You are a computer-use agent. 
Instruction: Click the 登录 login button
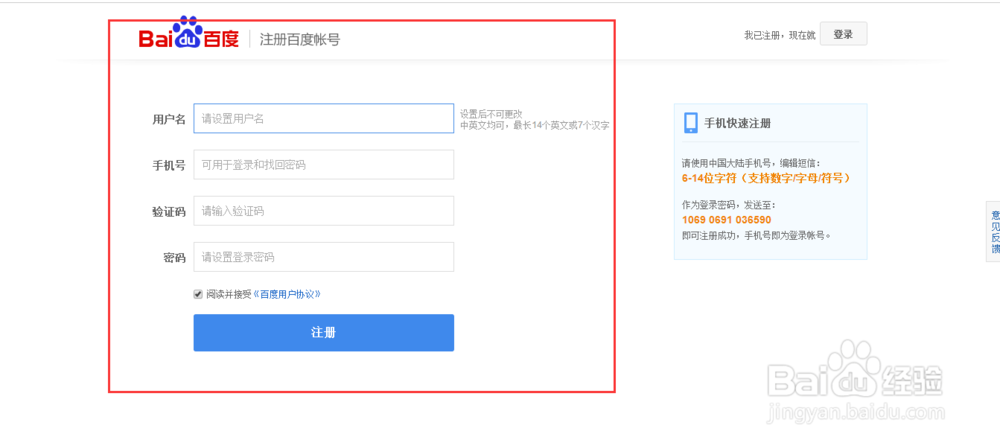pyautogui.click(x=843, y=34)
